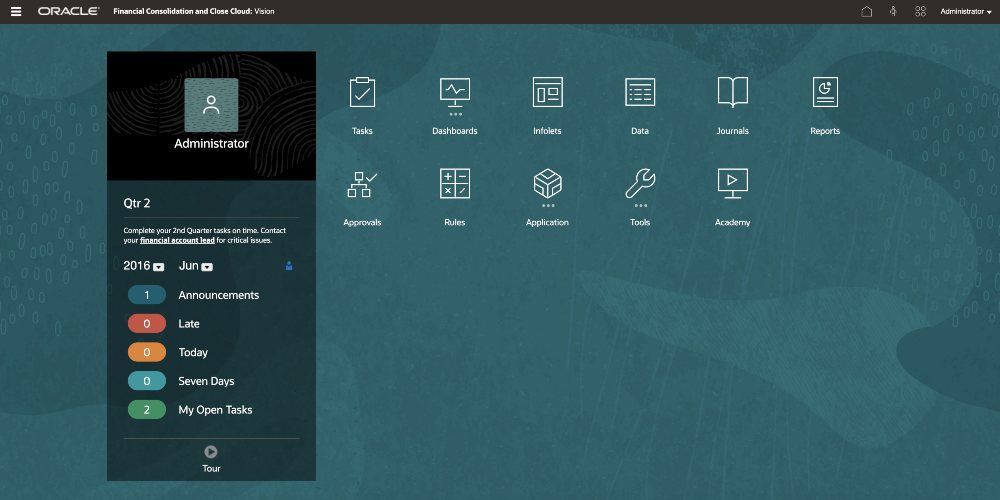
Task: Open the Application cube icon
Action: point(547,185)
